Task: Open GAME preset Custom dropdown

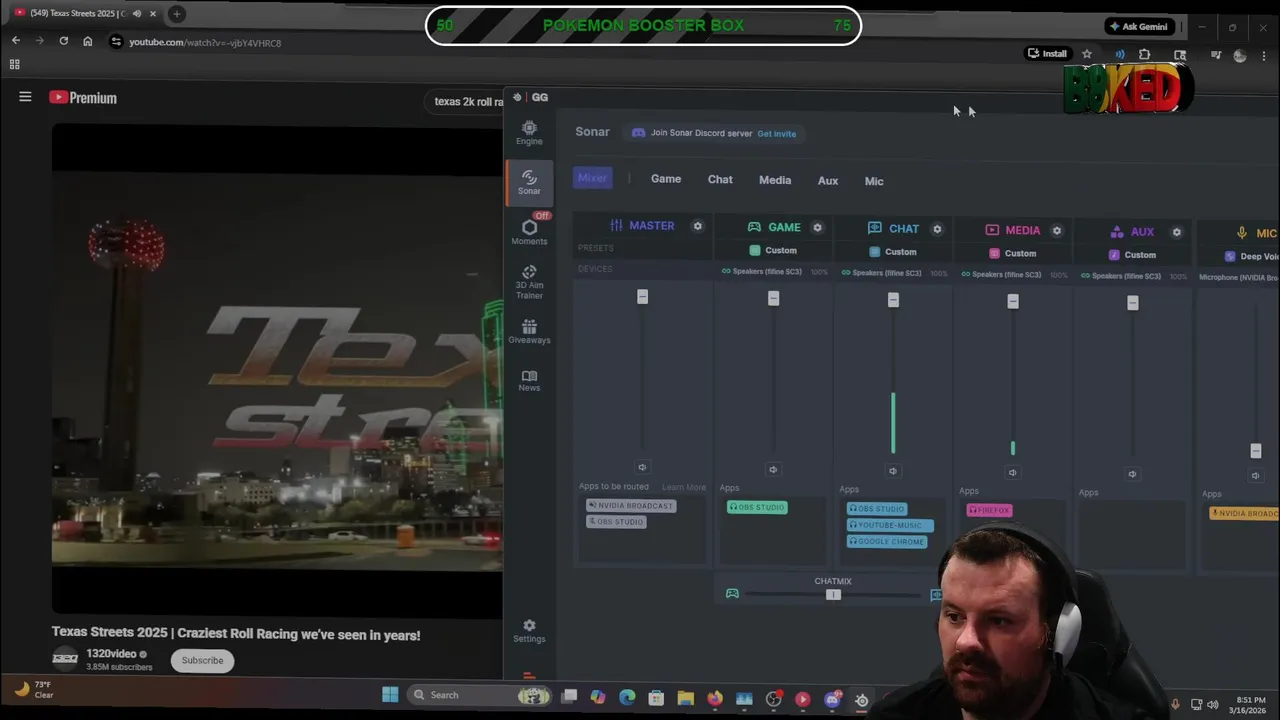Action: [773, 251]
